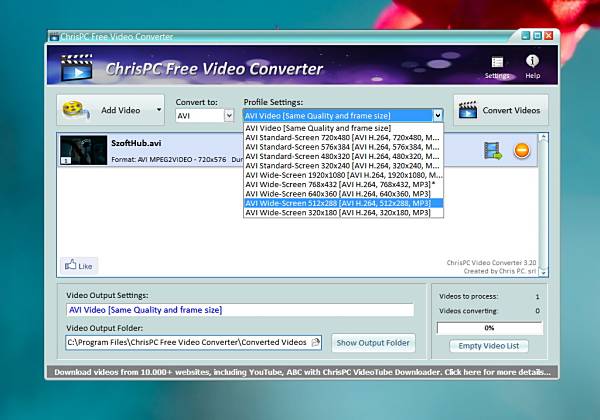This screenshot has height=420, width=600.
Task: Click the Video Output Settings field
Action: [240, 310]
